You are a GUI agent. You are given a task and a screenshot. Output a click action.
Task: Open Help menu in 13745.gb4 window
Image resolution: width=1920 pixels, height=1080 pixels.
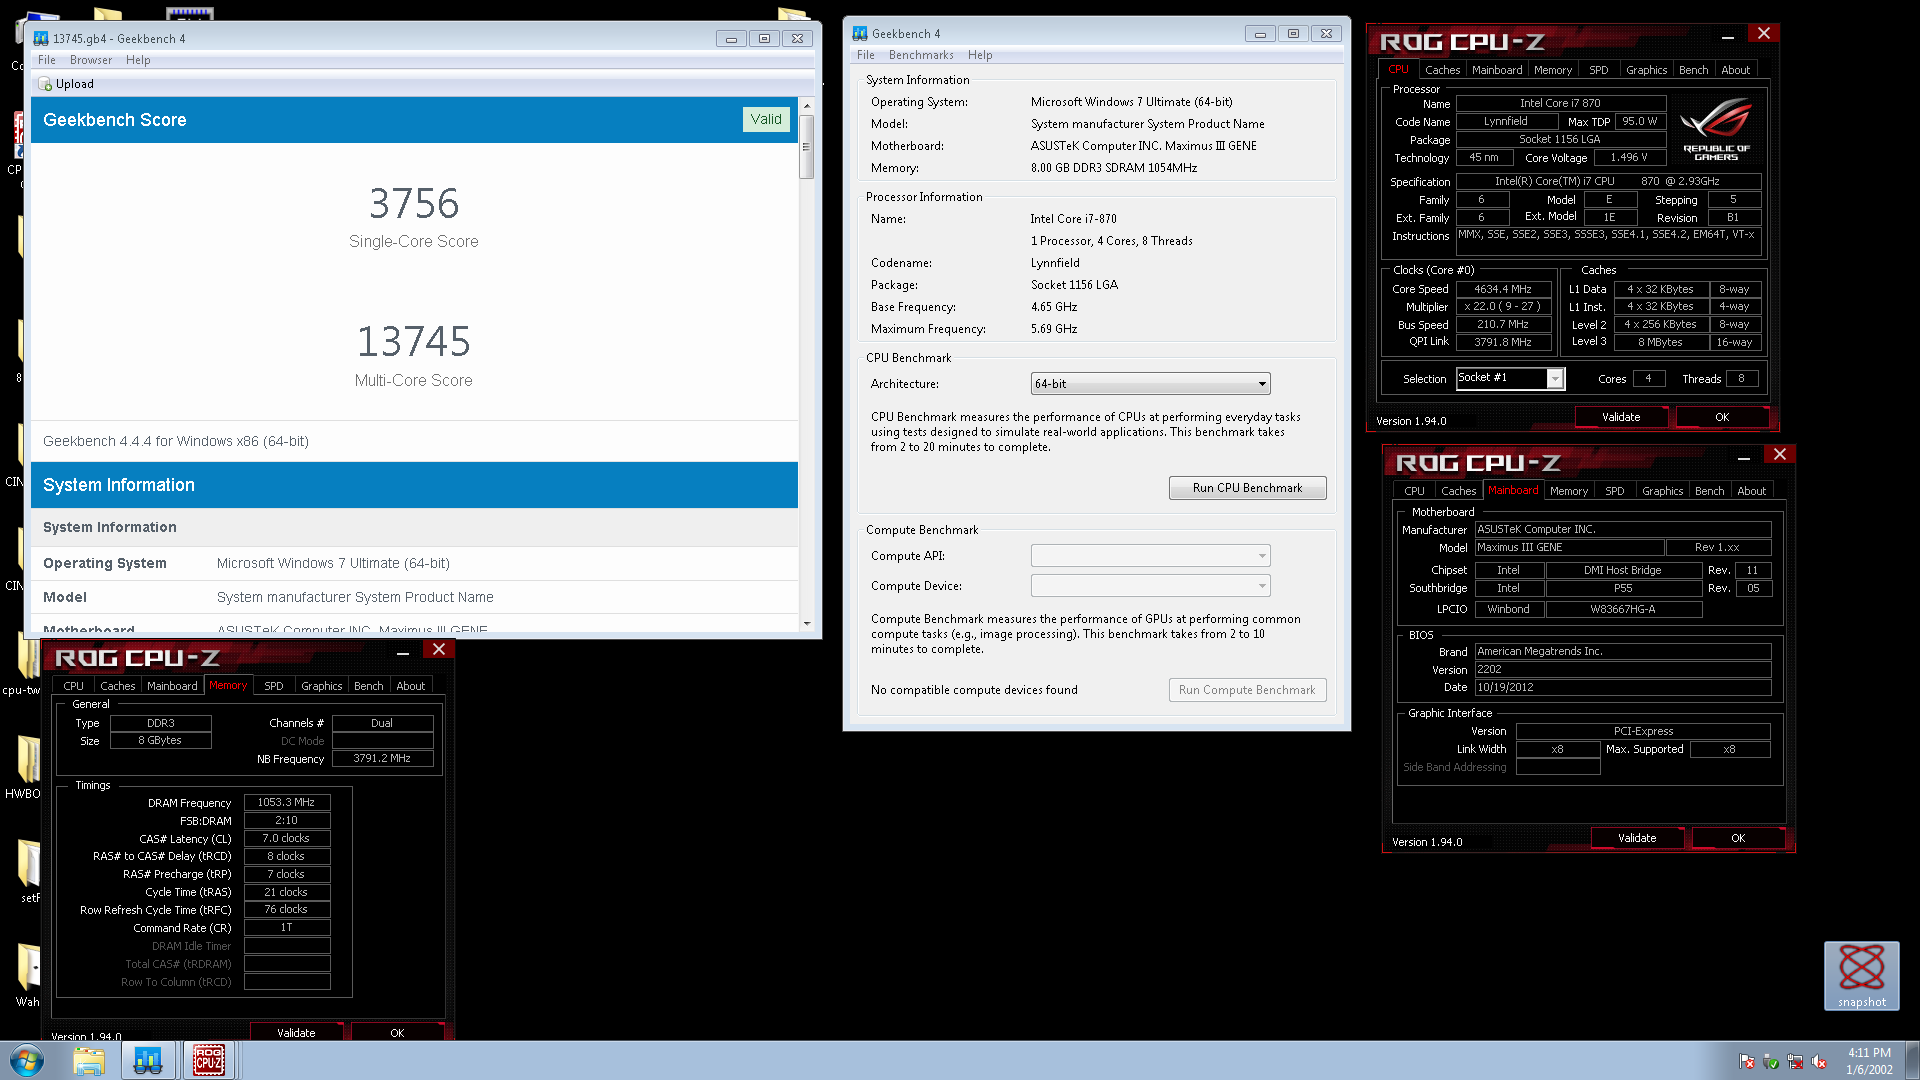tap(138, 60)
